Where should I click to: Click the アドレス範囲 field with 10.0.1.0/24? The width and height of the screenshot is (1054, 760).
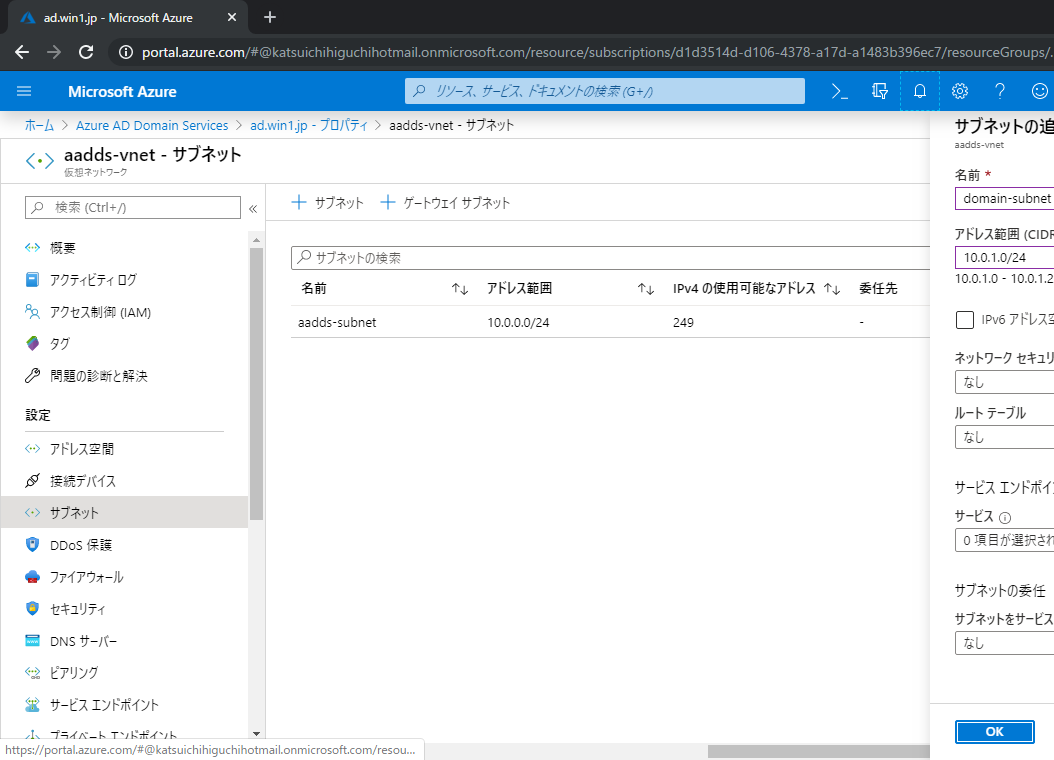click(x=1004, y=257)
